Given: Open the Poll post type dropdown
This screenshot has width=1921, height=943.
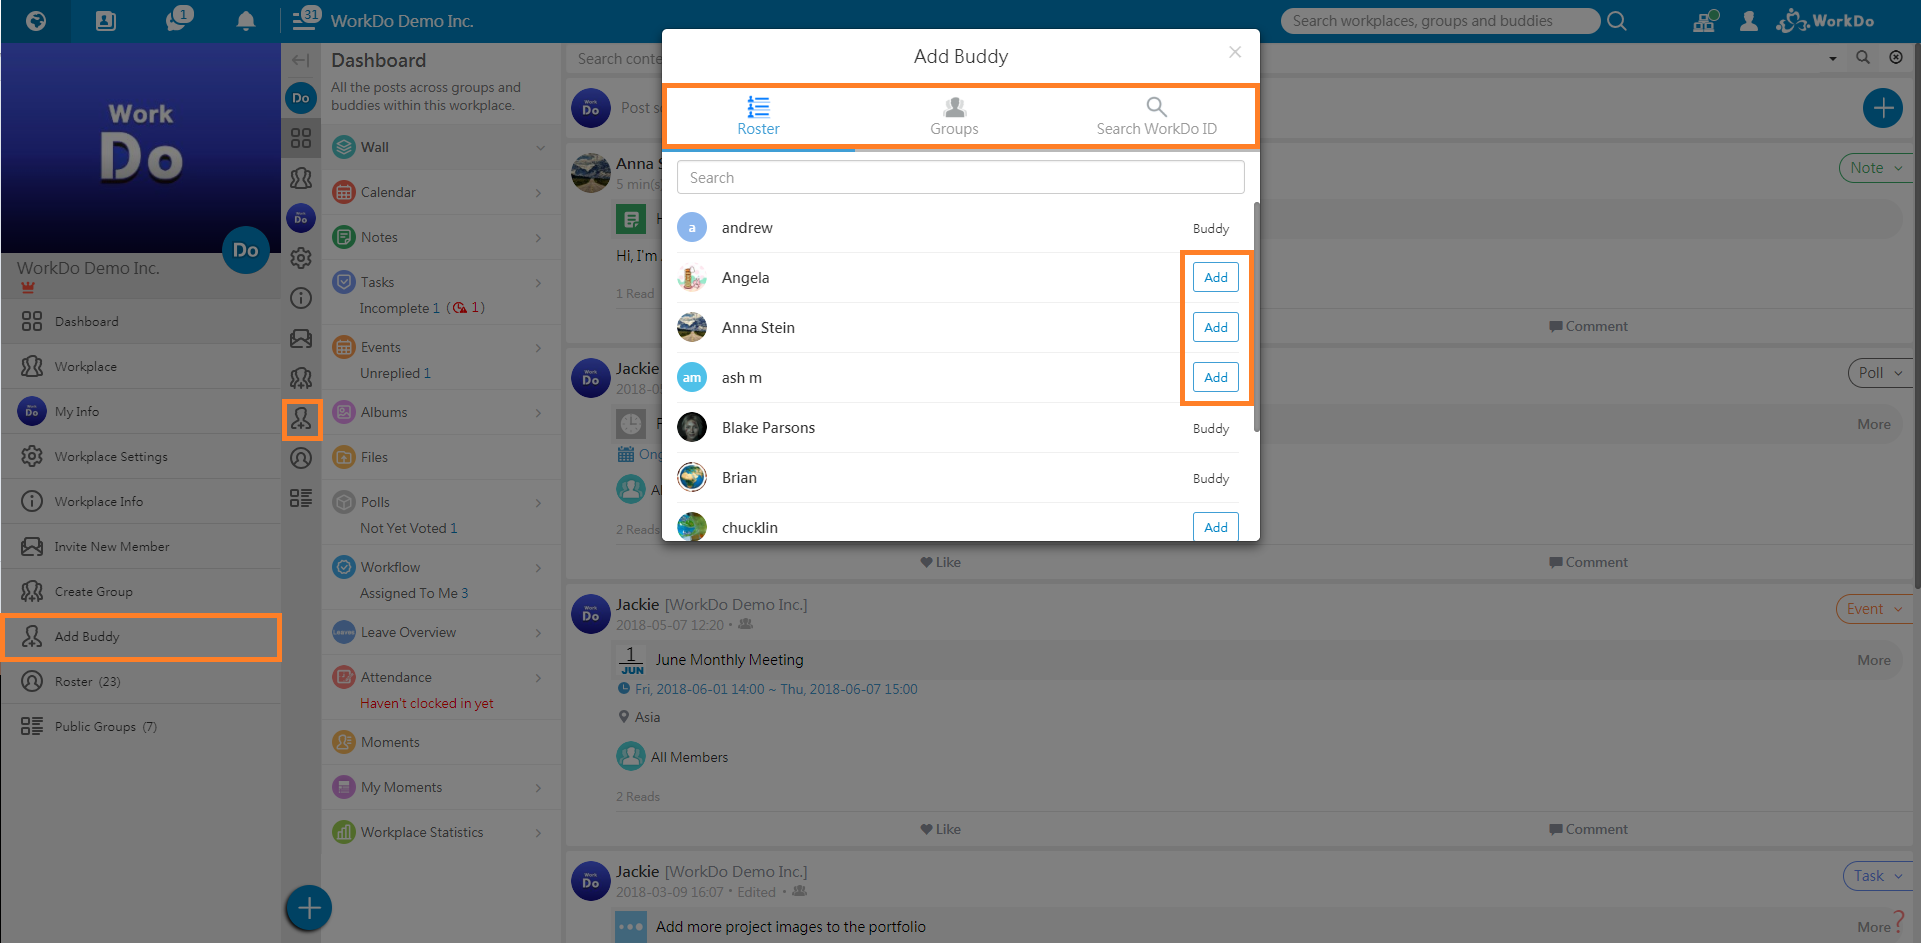Looking at the screenshot, I should pos(1880,373).
